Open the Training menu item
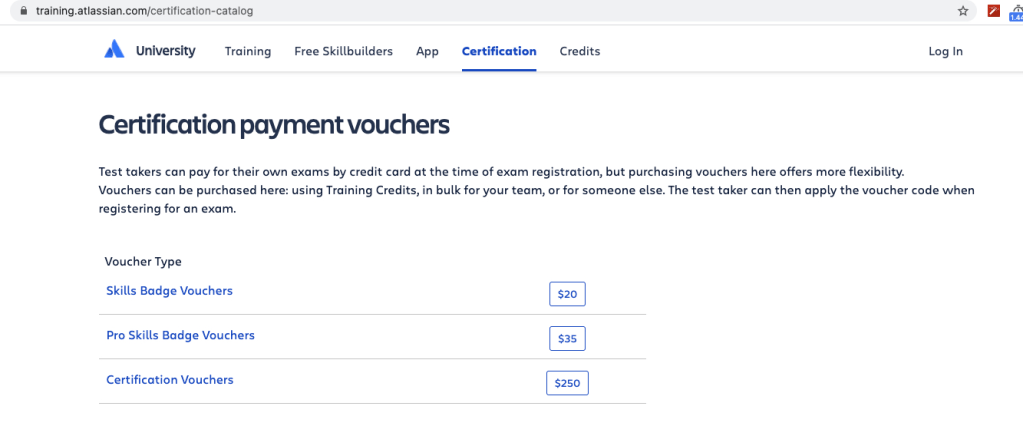 pos(248,51)
